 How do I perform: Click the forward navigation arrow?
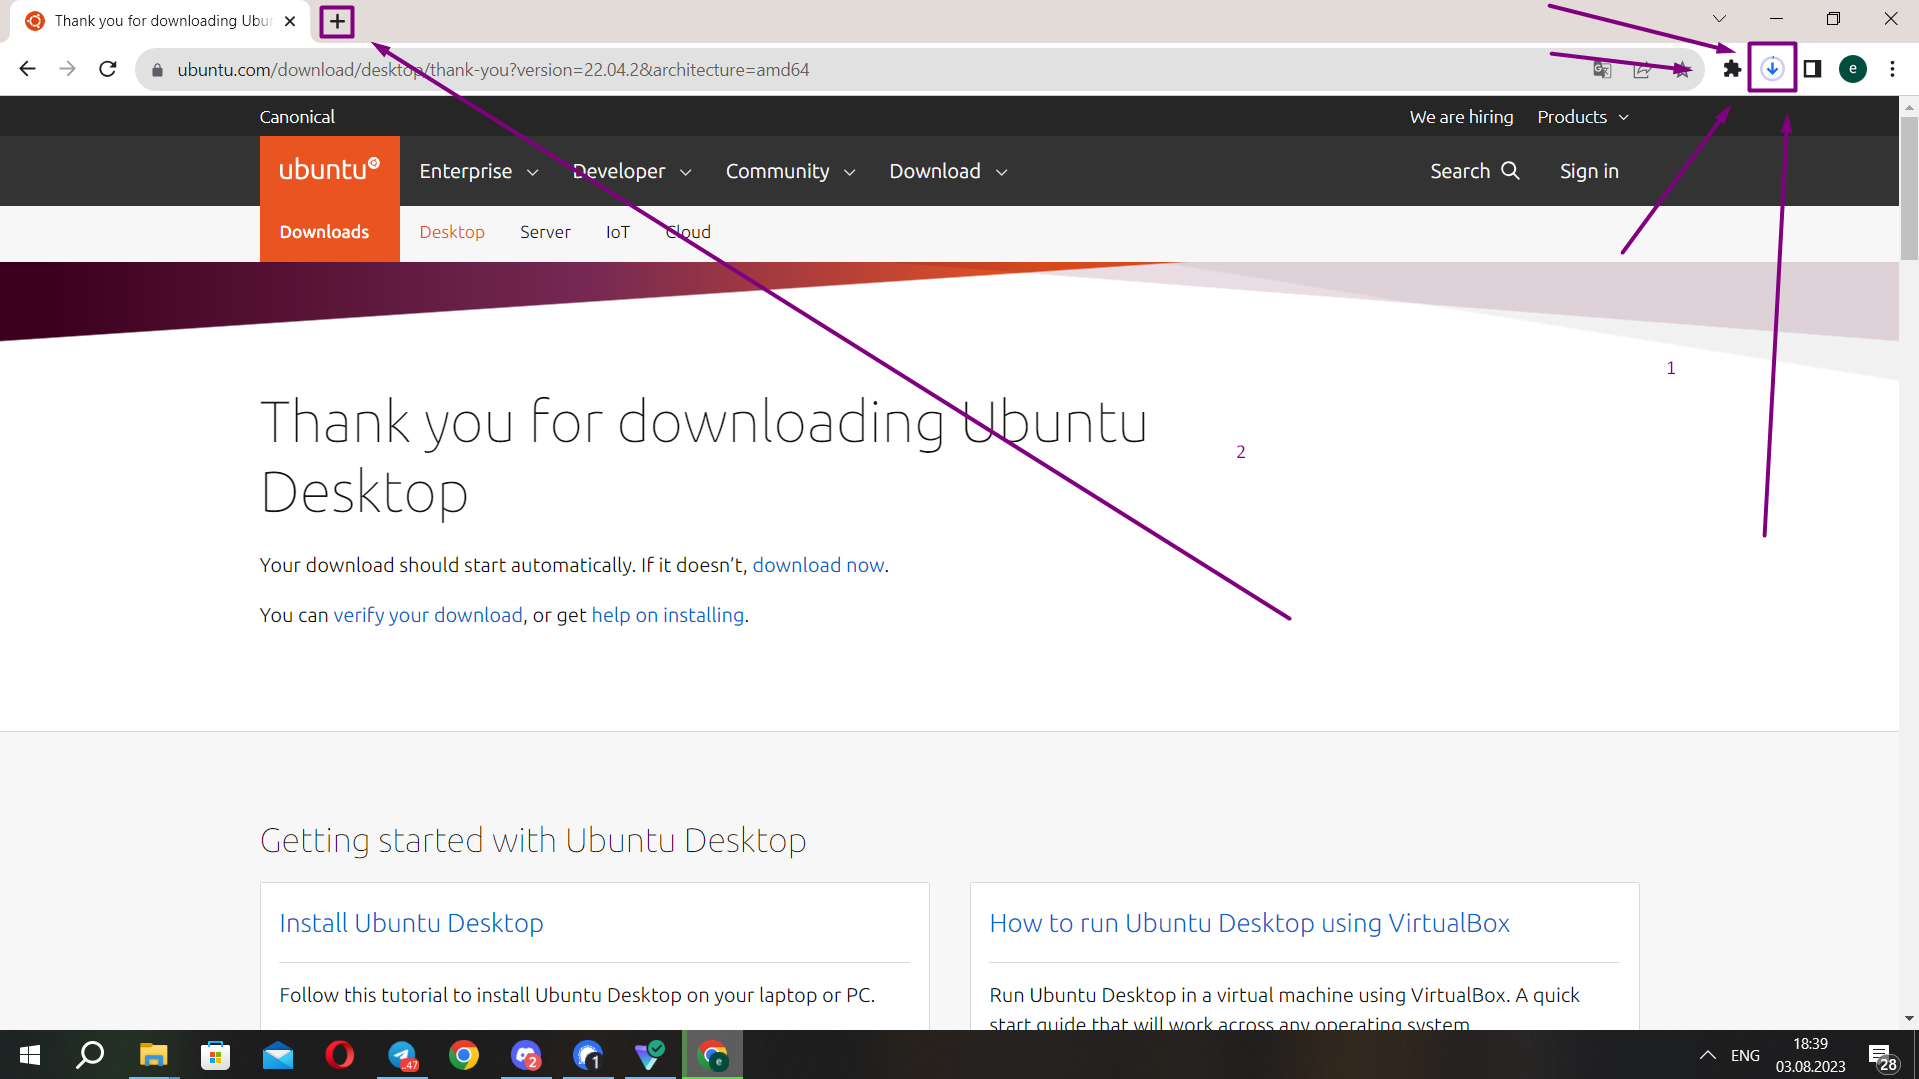[x=67, y=69]
